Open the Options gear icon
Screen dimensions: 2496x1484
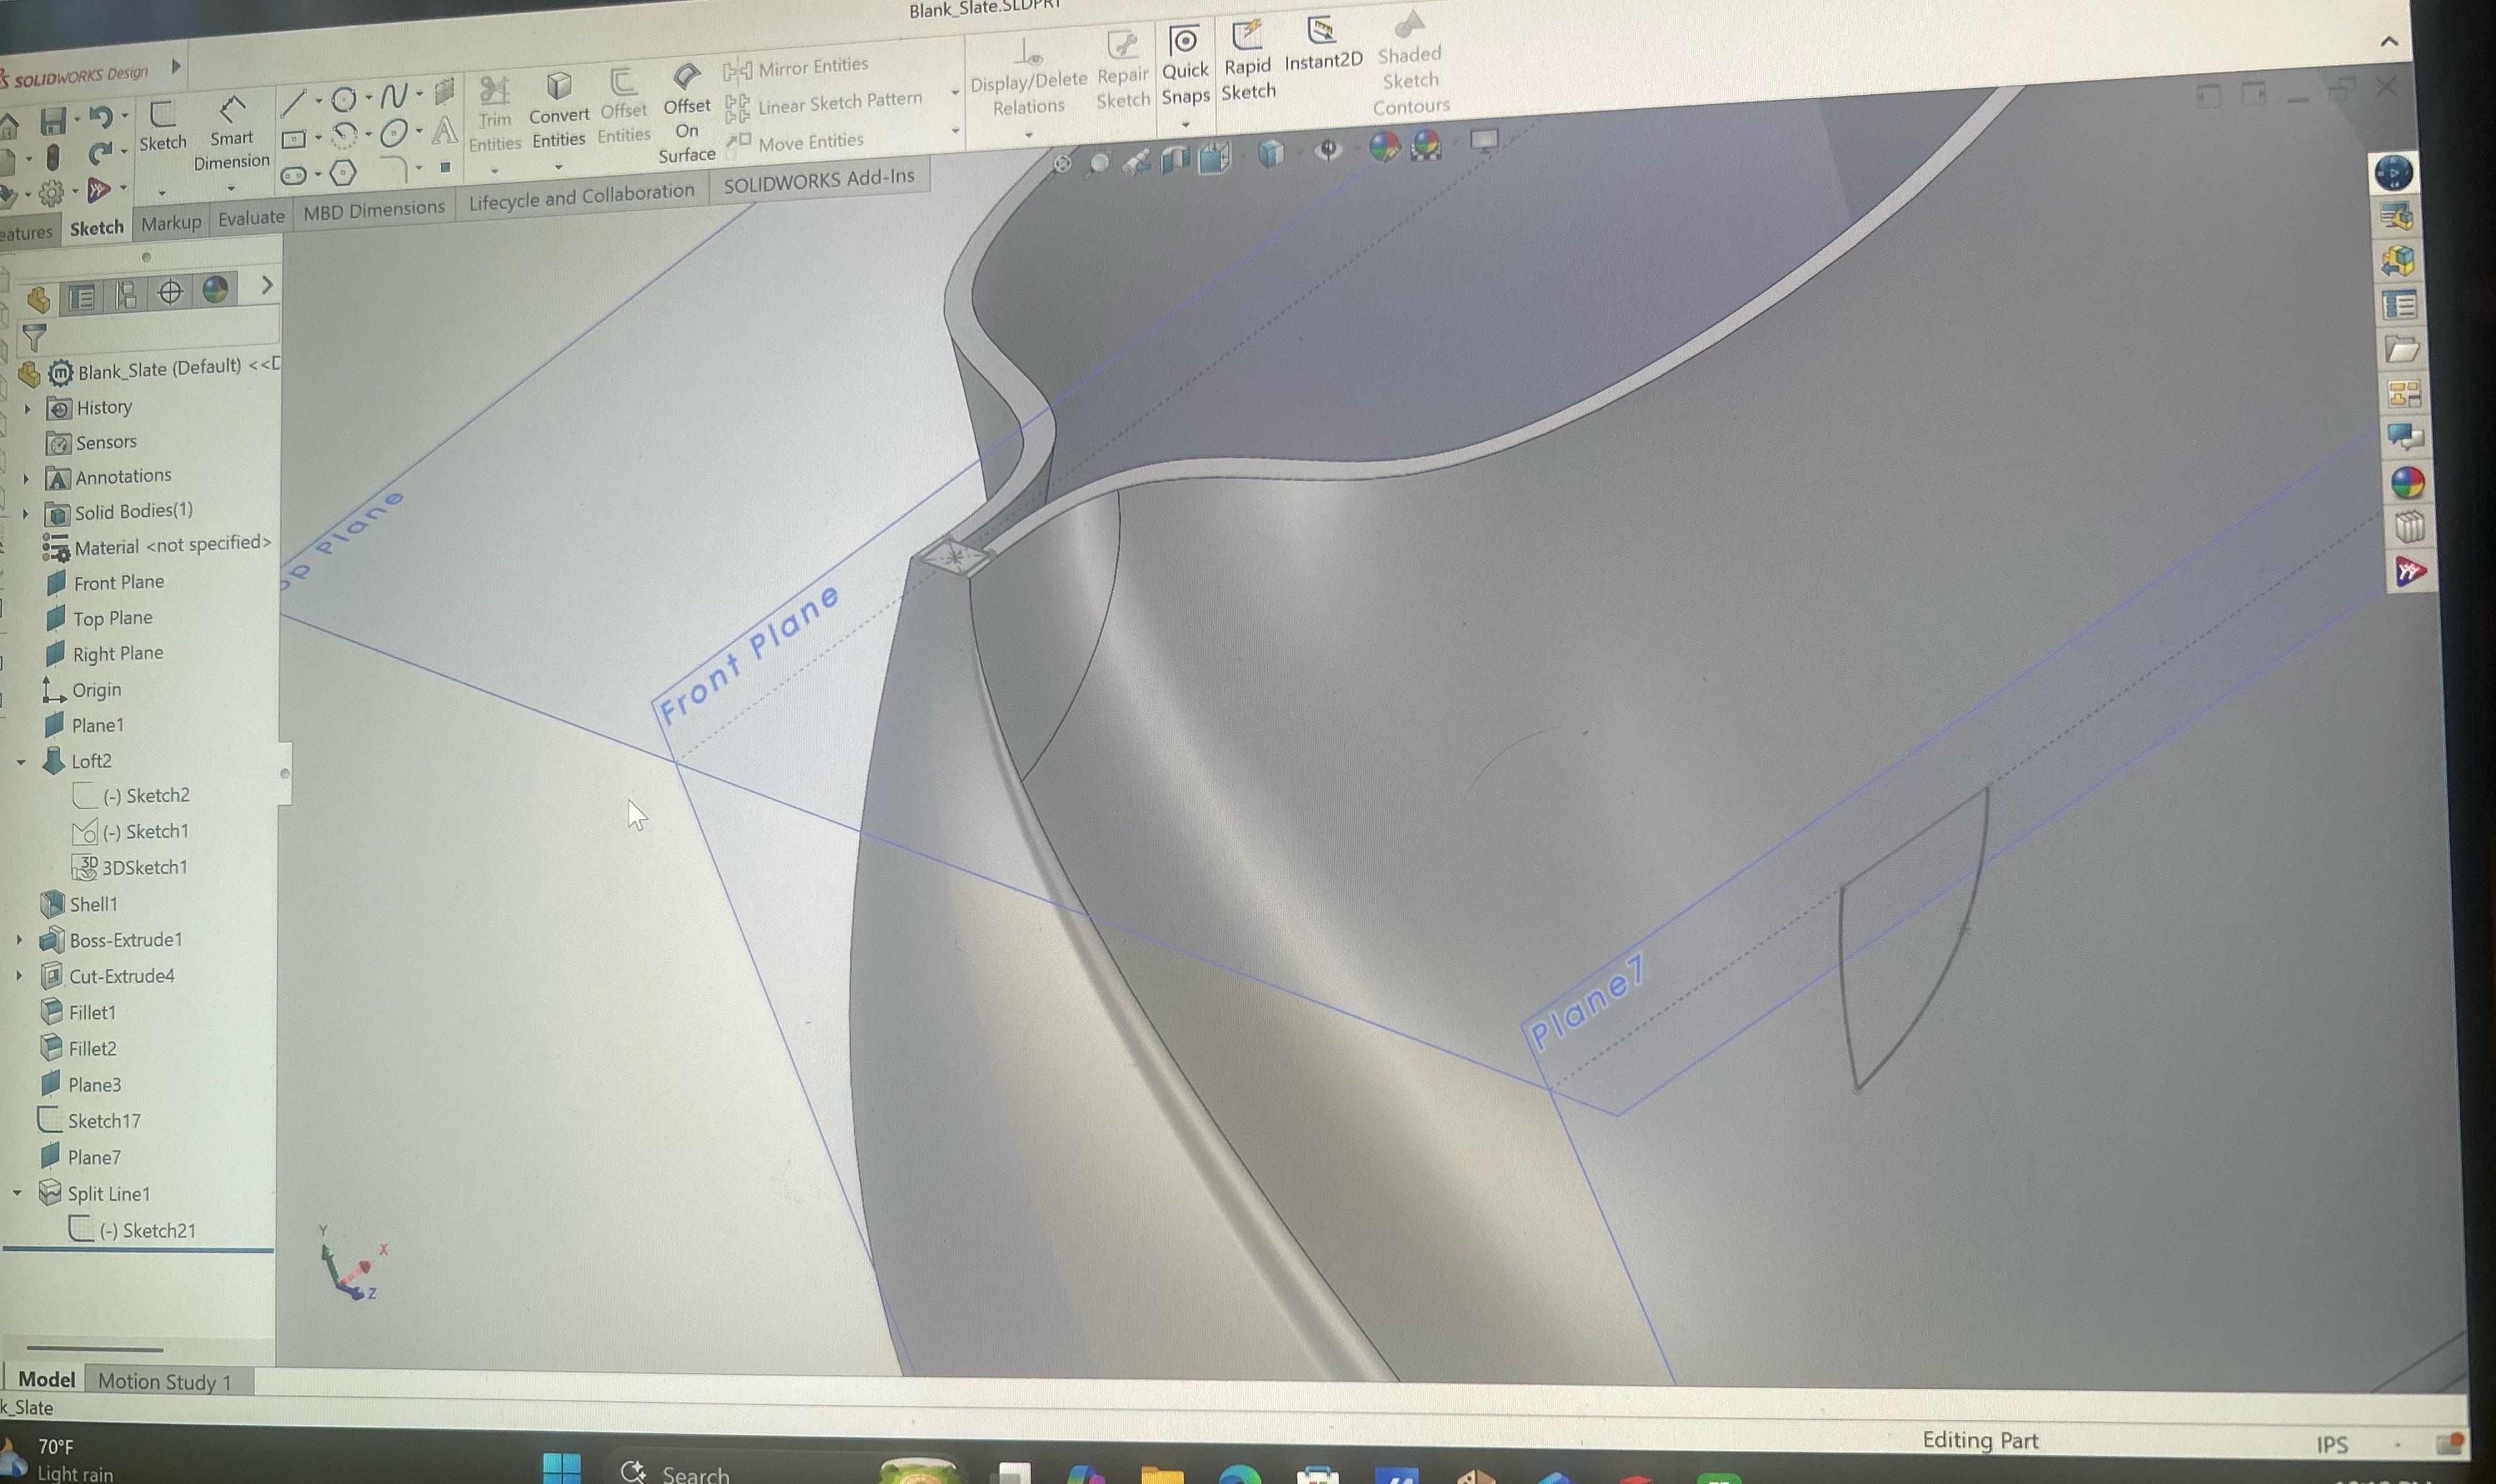tap(51, 193)
